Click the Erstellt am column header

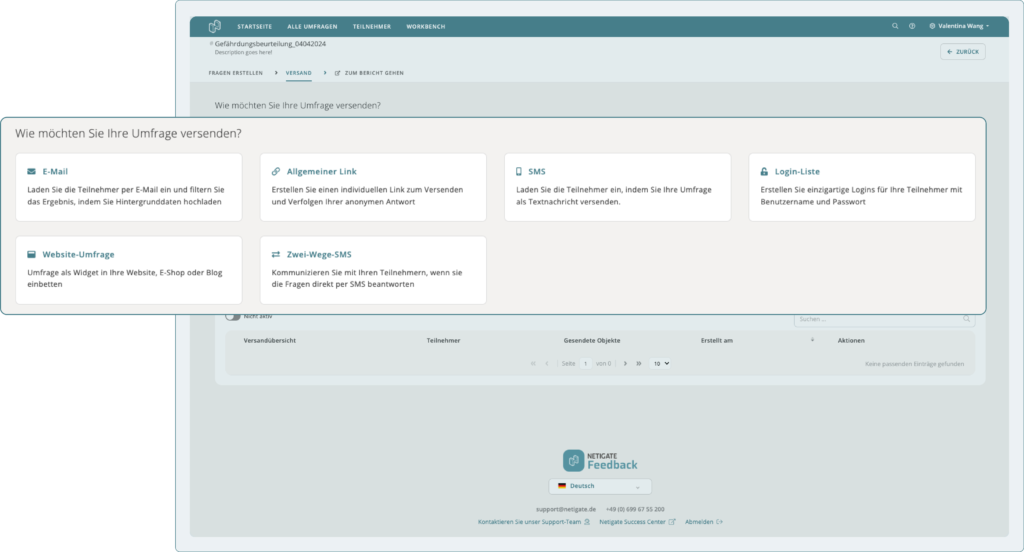coord(716,340)
